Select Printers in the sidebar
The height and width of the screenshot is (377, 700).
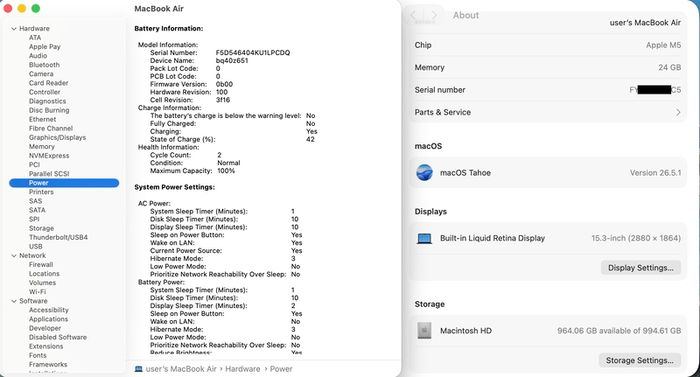[41, 192]
